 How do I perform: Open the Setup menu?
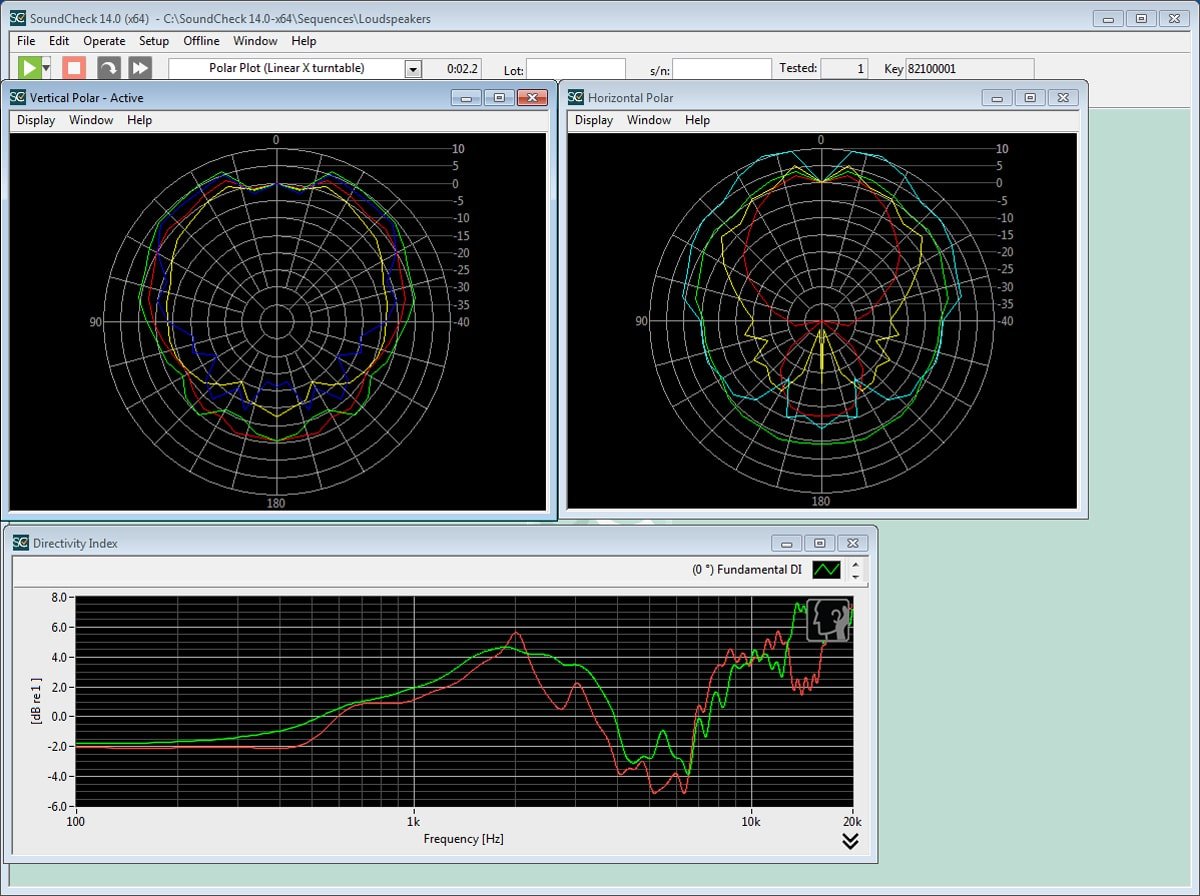(154, 41)
